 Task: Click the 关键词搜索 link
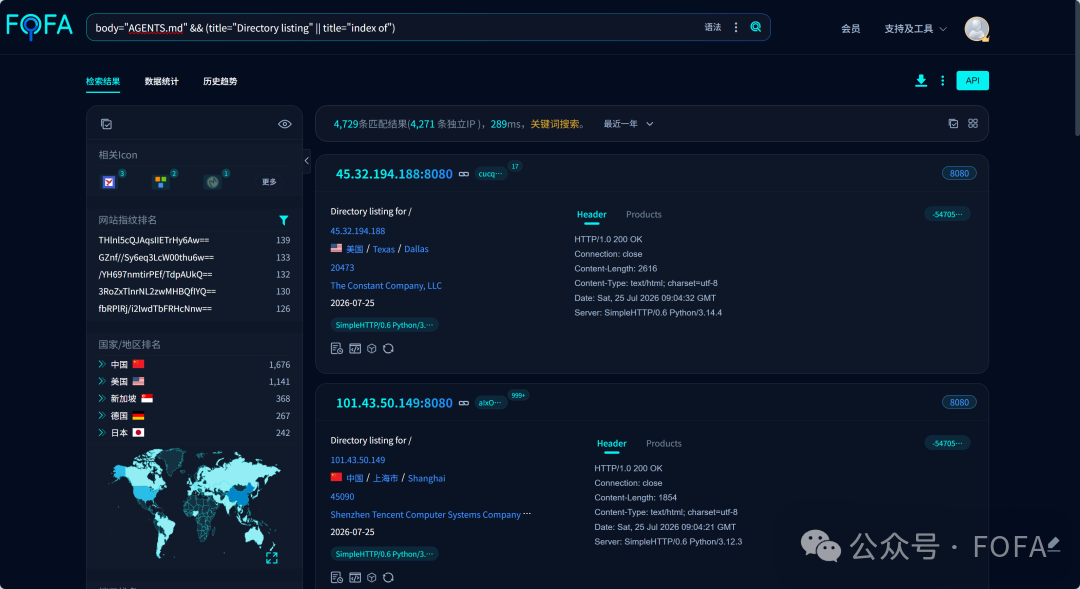point(554,124)
